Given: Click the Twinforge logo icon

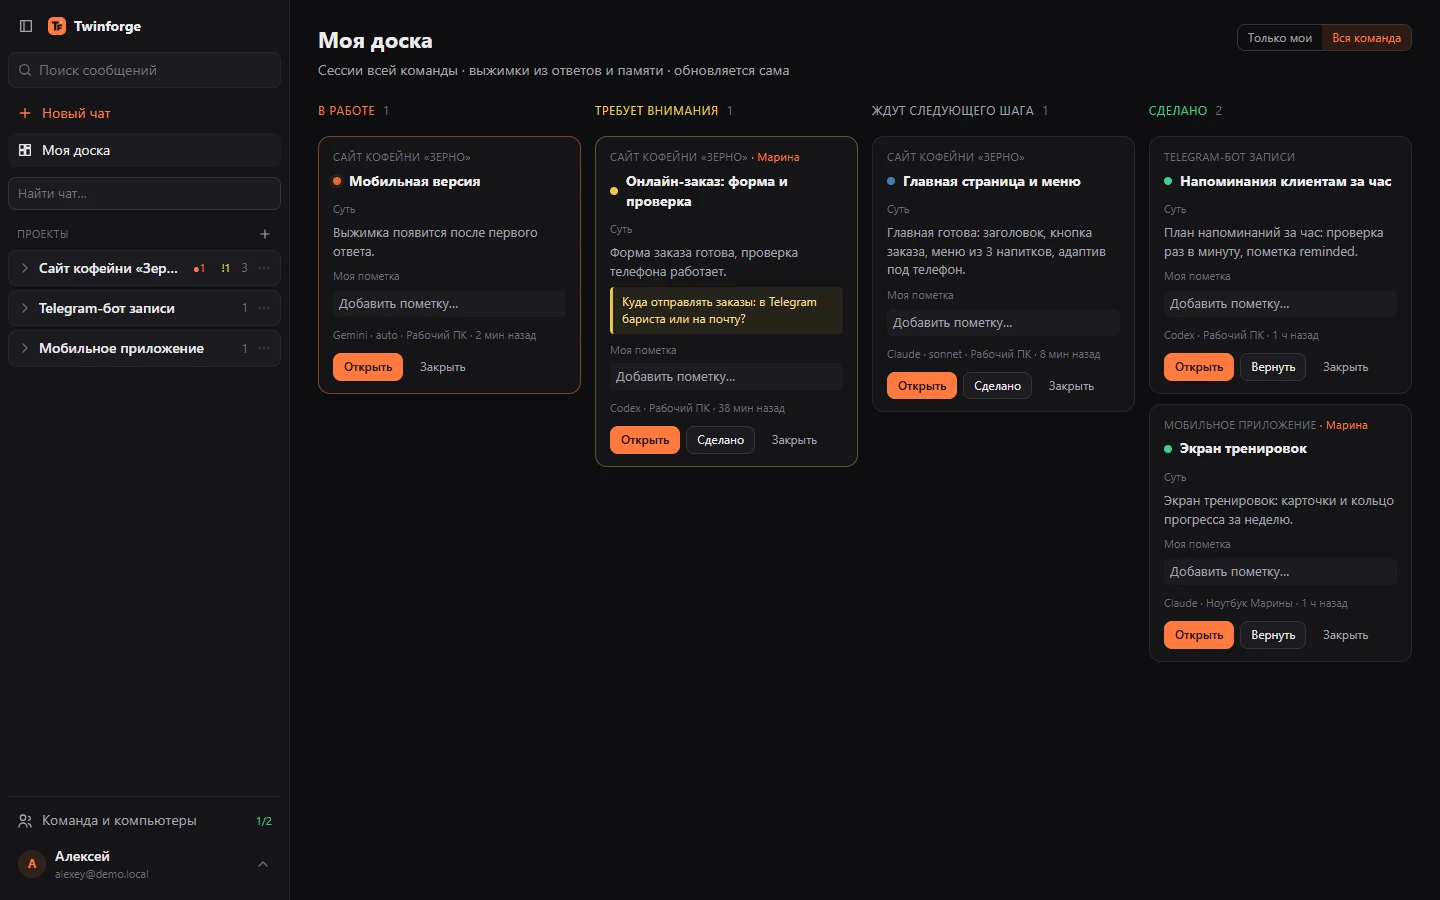Looking at the screenshot, I should 57,26.
